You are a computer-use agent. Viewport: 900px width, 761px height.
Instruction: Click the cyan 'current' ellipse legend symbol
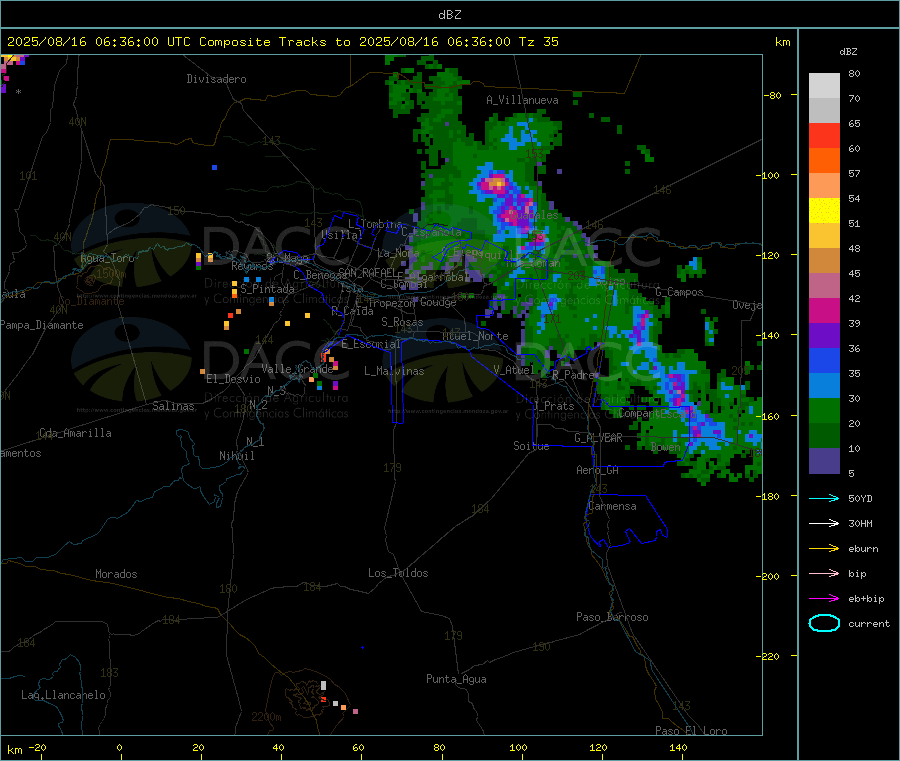pos(824,623)
